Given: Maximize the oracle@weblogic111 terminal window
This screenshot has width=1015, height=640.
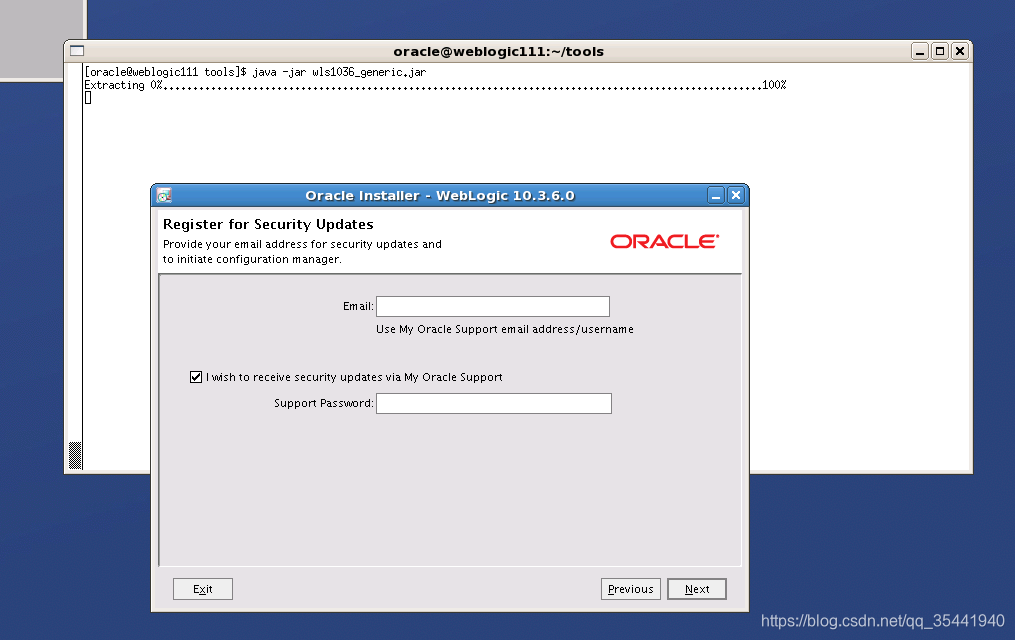Looking at the screenshot, I should [x=940, y=51].
